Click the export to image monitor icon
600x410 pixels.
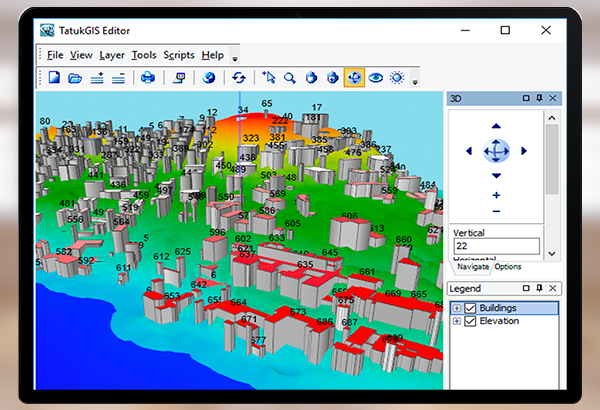tap(179, 78)
